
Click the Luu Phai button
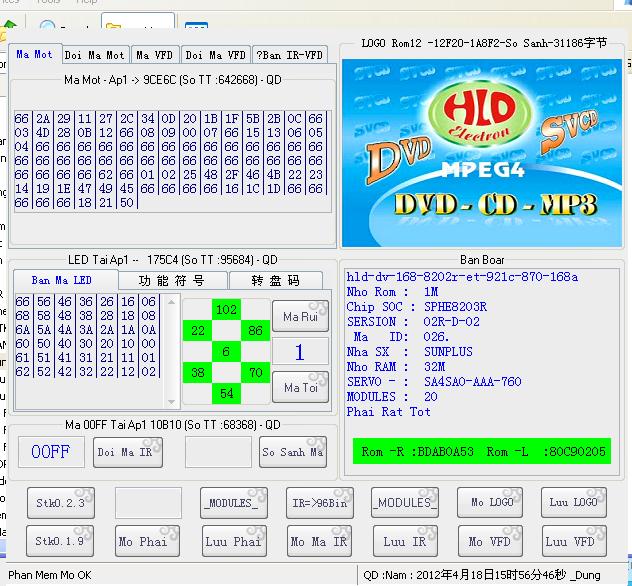(234, 541)
